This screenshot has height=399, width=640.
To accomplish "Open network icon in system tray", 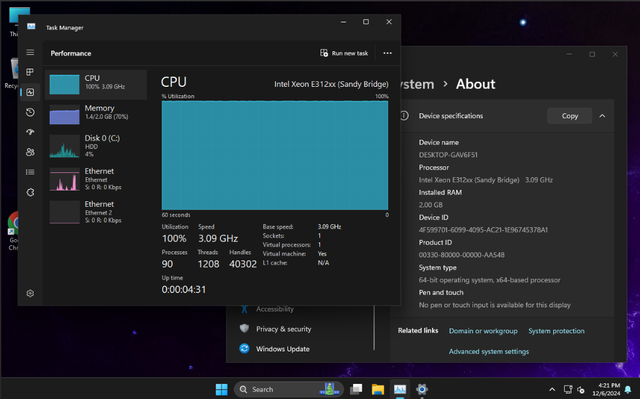I will (x=568, y=390).
